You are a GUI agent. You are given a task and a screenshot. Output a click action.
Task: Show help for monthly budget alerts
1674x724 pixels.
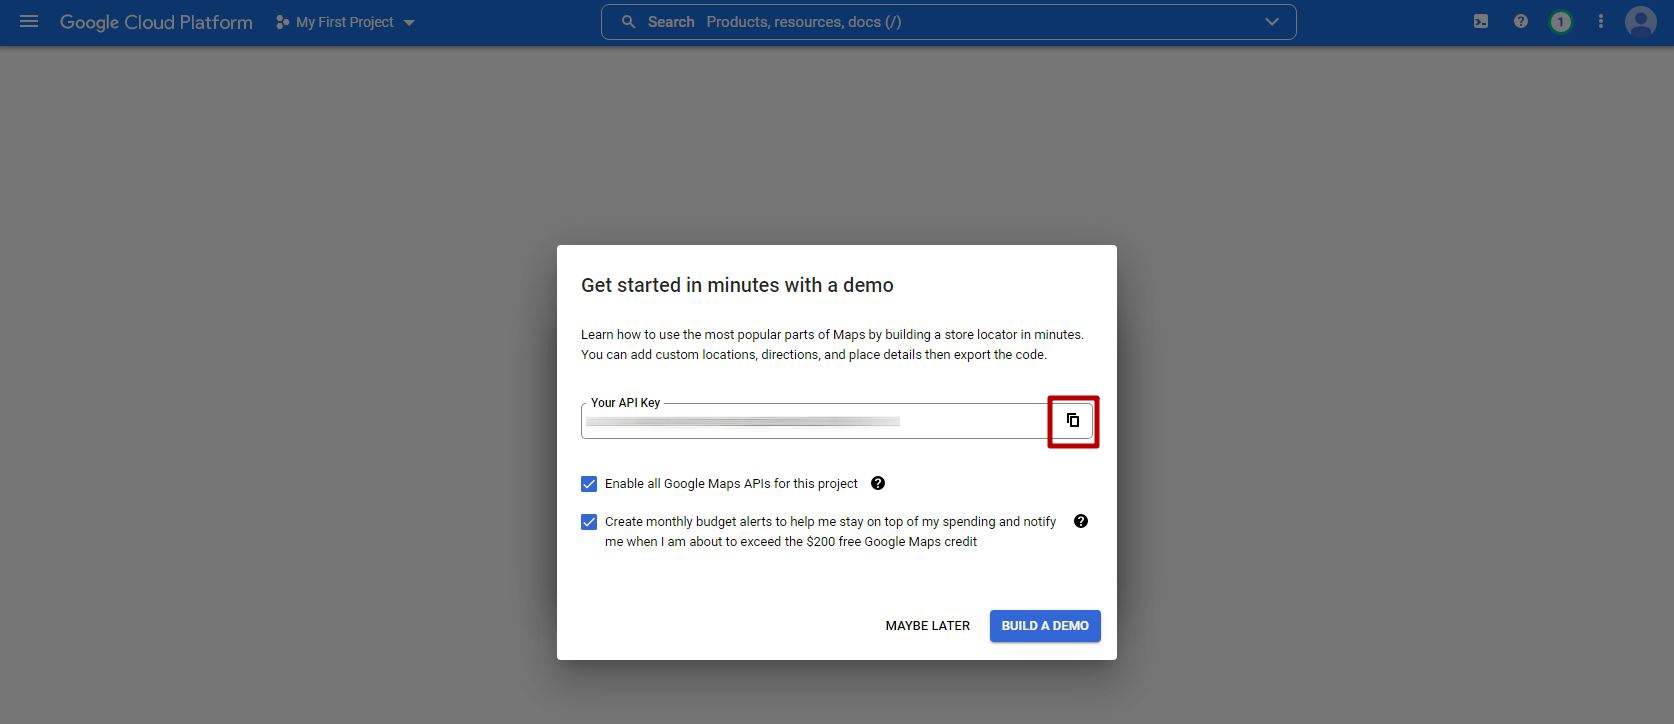1081,521
